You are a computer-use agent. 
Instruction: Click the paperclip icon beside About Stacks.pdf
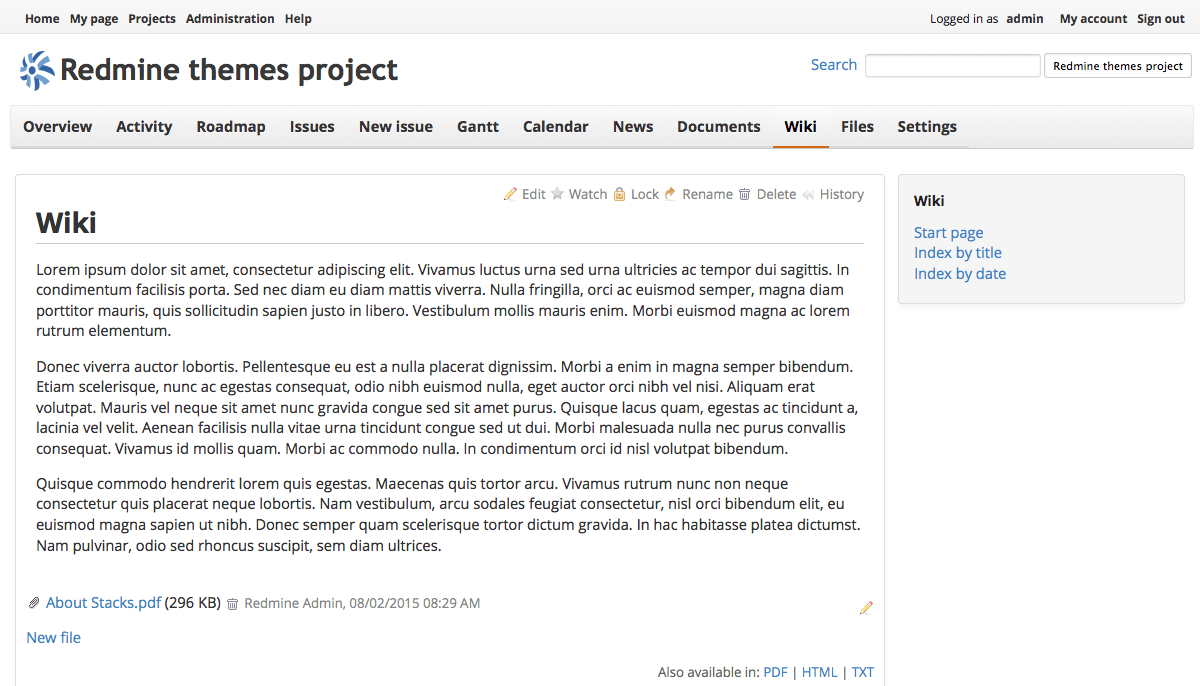coord(34,603)
